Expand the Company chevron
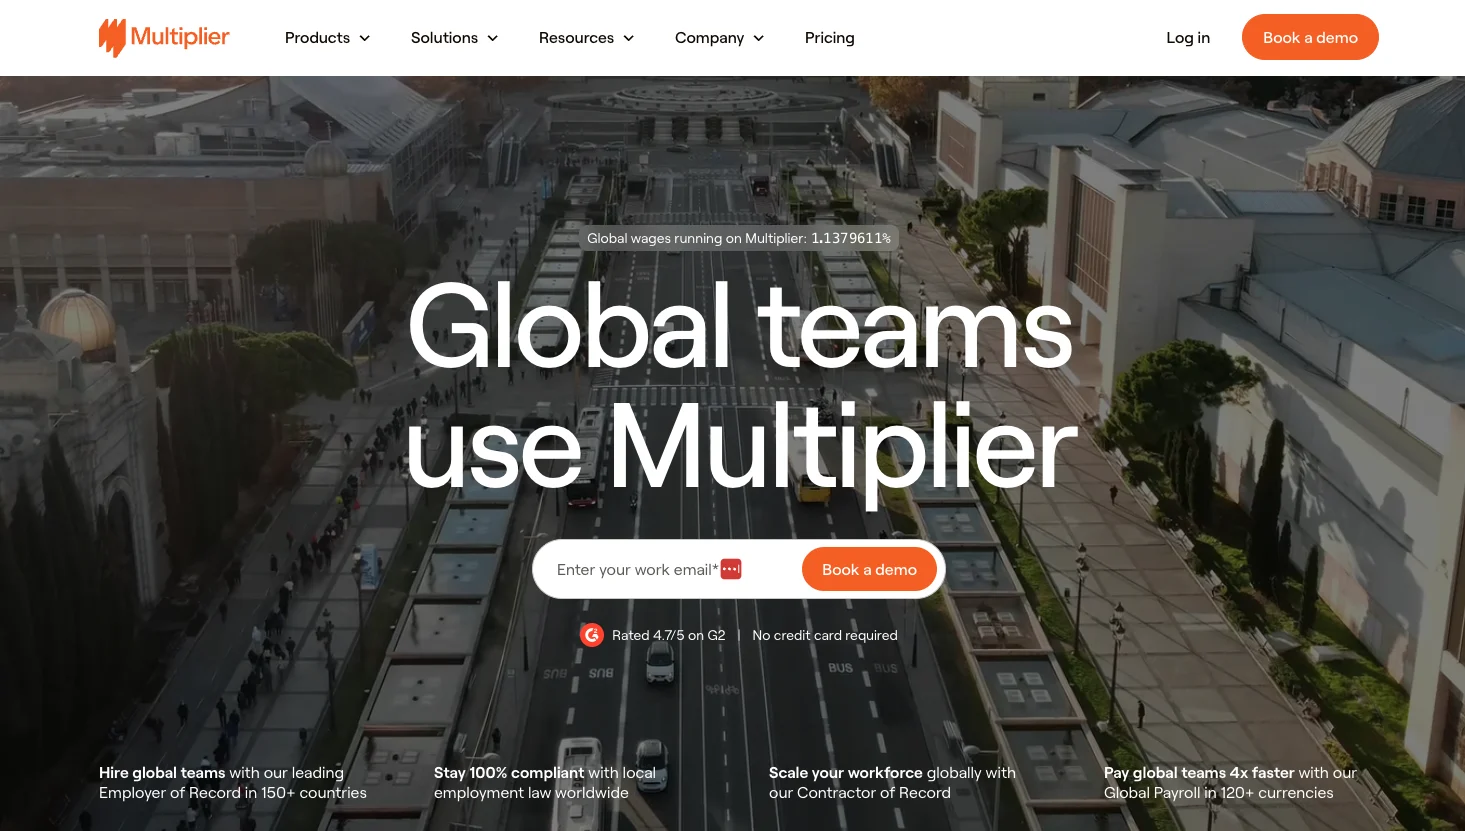 pos(759,38)
